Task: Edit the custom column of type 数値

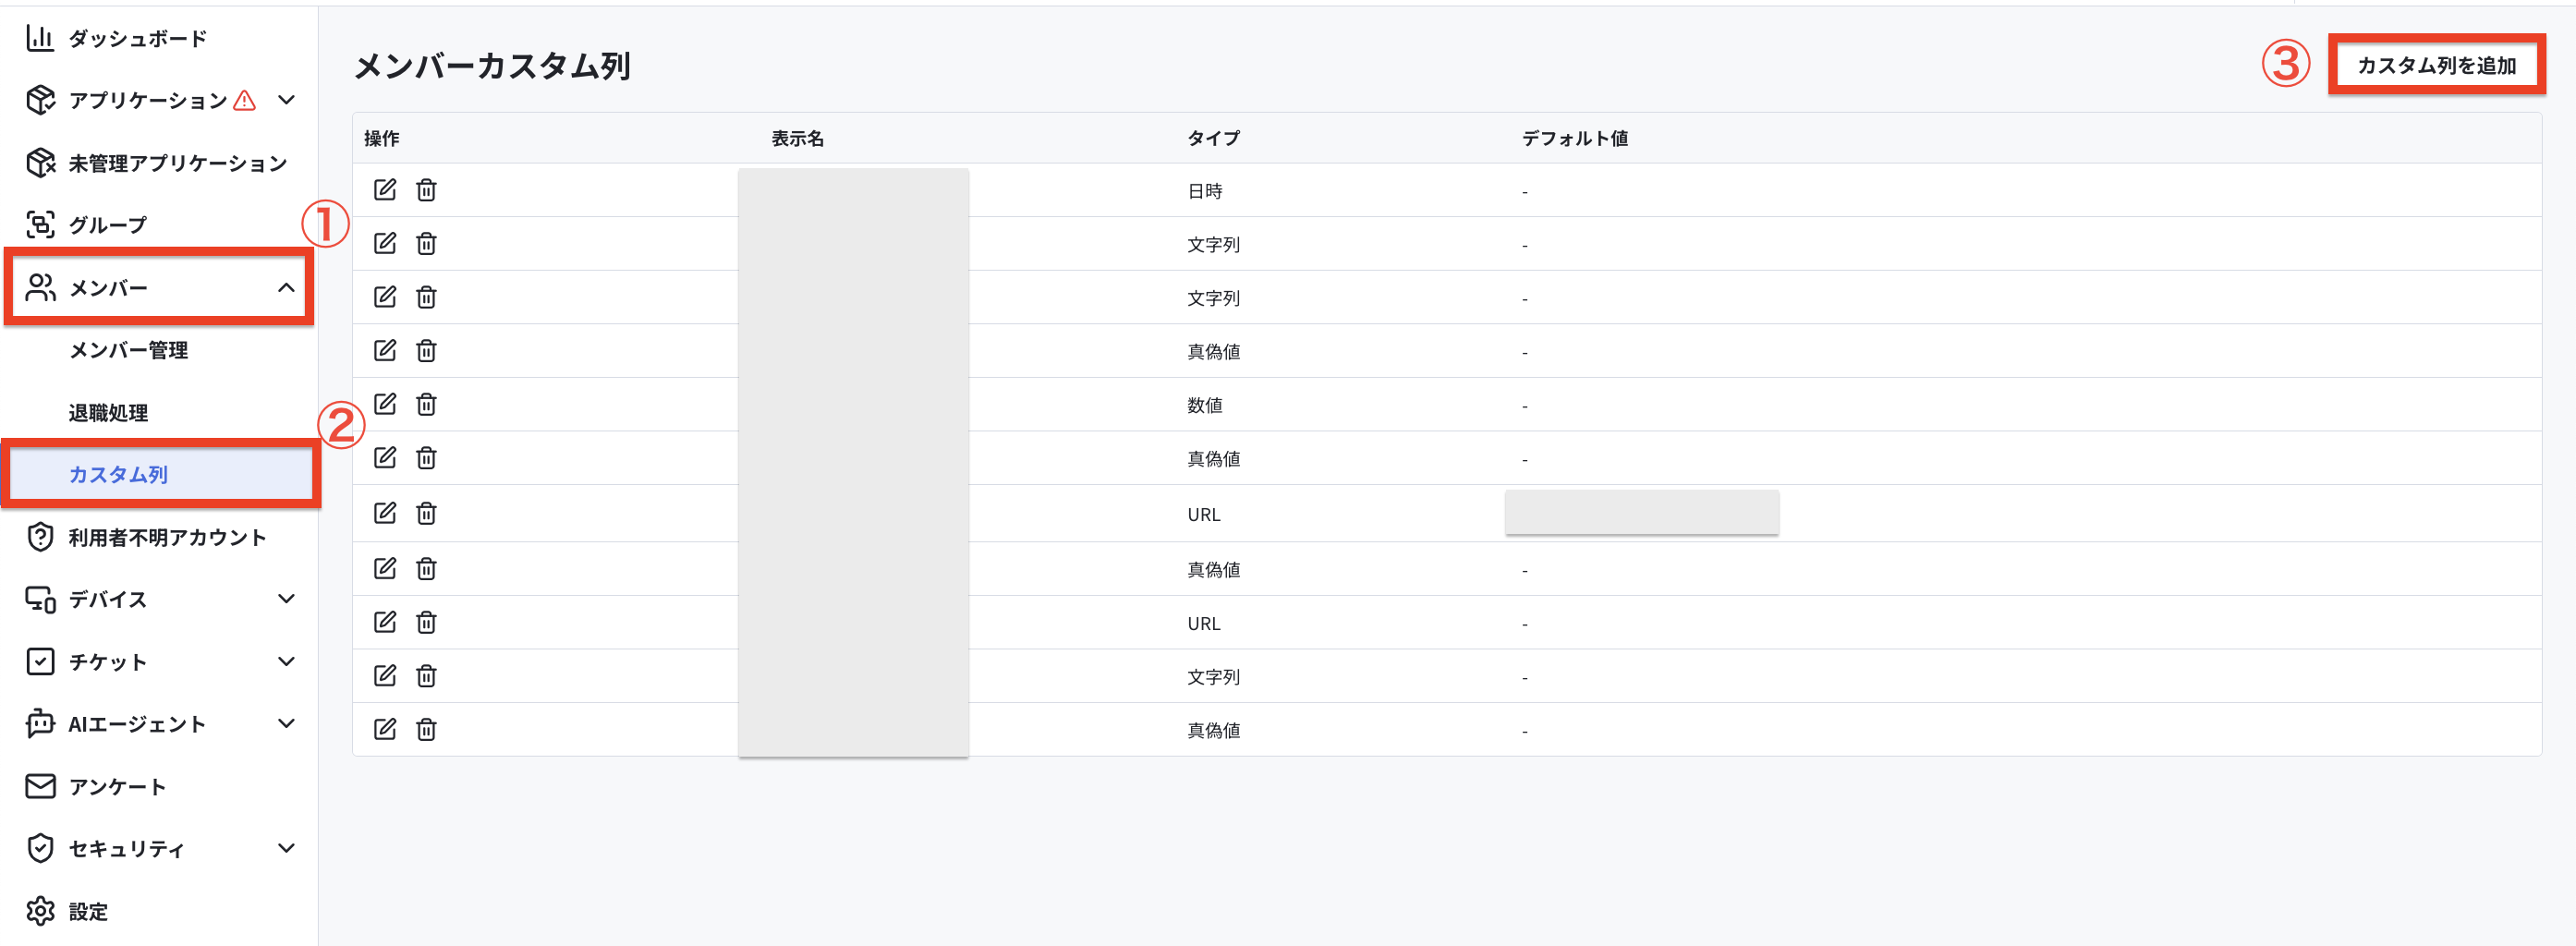Action: point(385,404)
